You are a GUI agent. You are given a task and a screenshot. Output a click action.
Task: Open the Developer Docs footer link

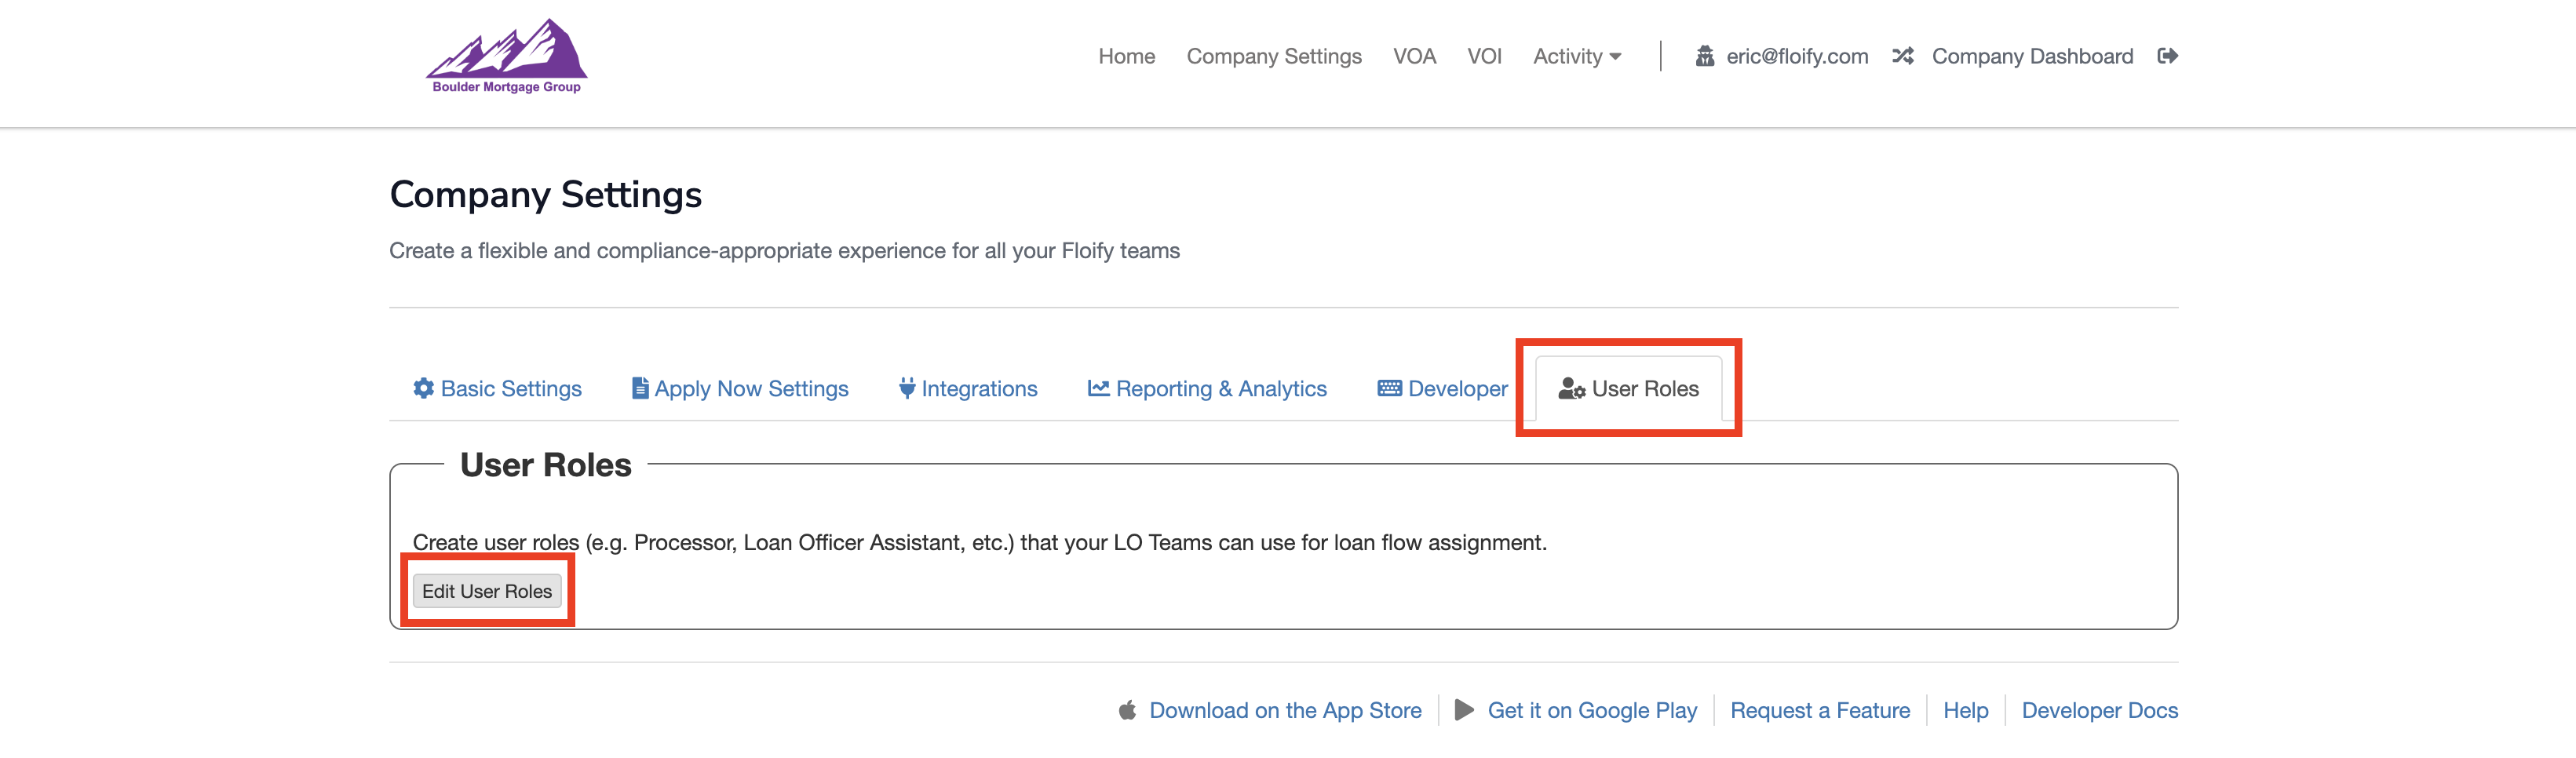2099,710
